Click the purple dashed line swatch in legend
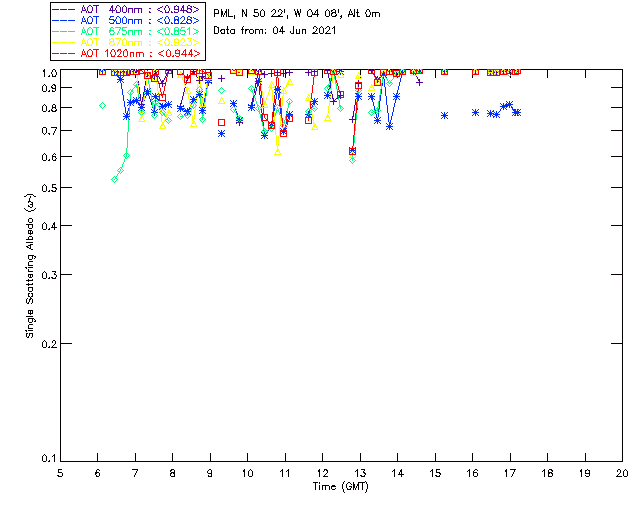The width and height of the screenshot is (640, 512). coord(65,9)
